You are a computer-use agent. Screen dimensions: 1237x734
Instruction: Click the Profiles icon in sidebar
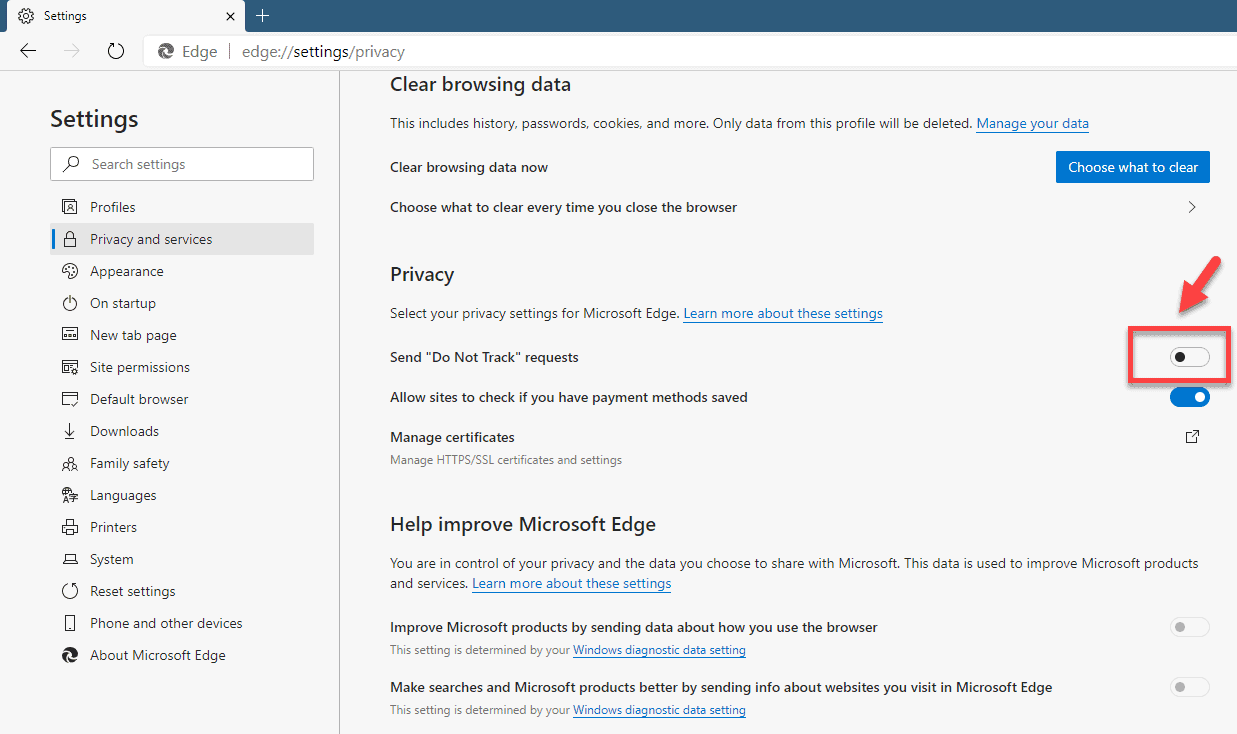[70, 207]
